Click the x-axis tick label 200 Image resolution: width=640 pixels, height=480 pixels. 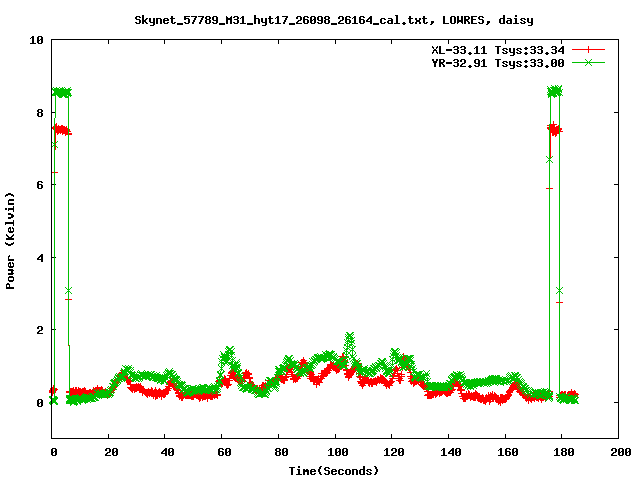point(621,452)
